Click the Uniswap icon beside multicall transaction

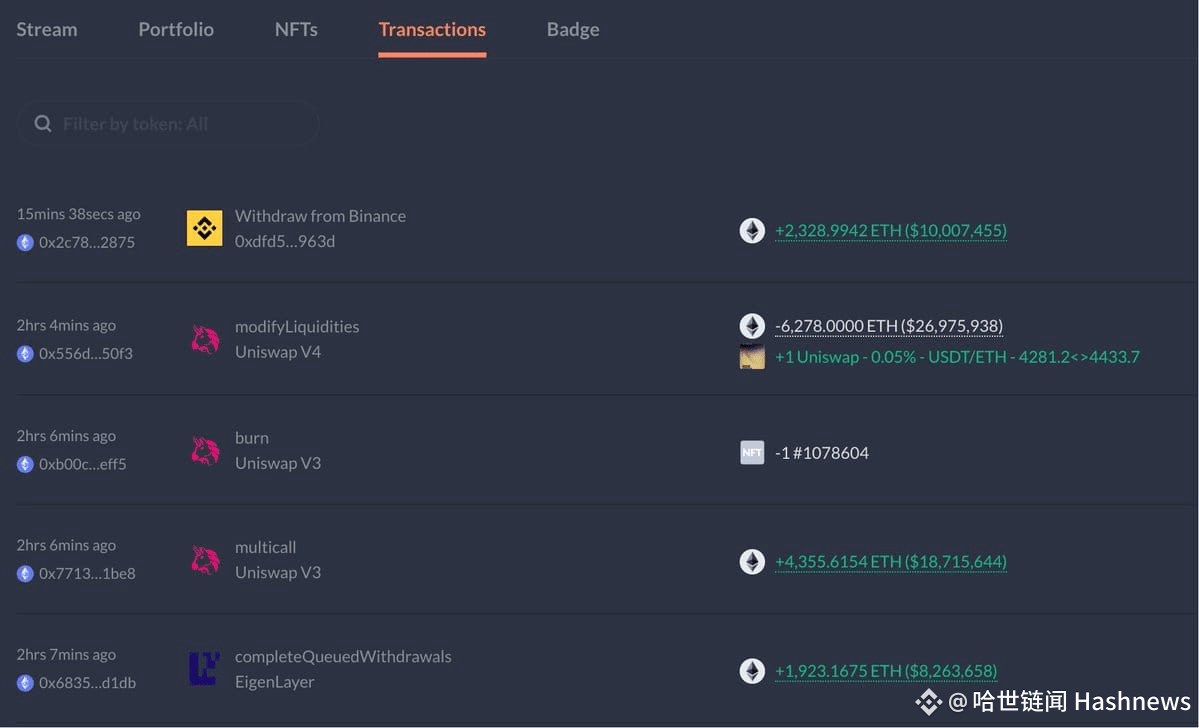coord(205,560)
